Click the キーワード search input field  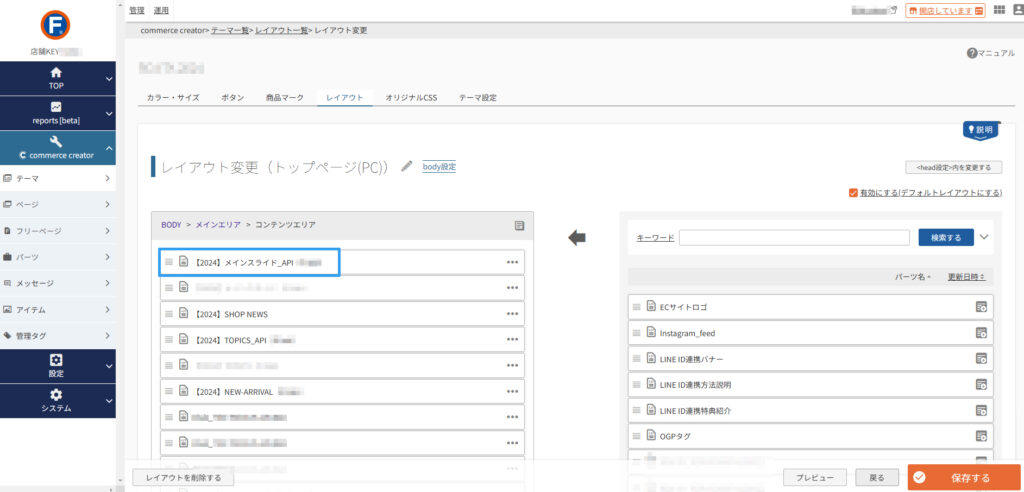[x=793, y=238]
